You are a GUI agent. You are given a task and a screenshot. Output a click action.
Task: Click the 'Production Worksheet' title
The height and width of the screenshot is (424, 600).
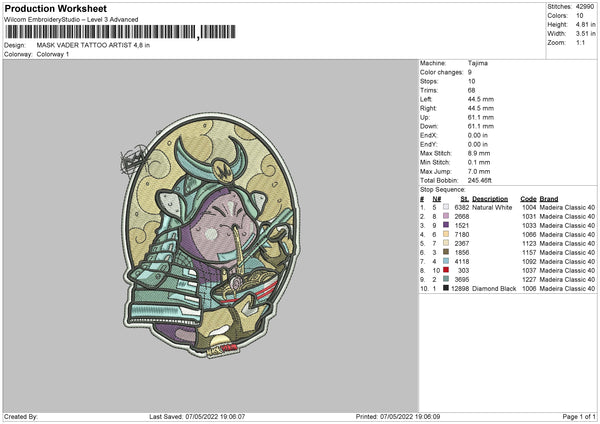55,8
